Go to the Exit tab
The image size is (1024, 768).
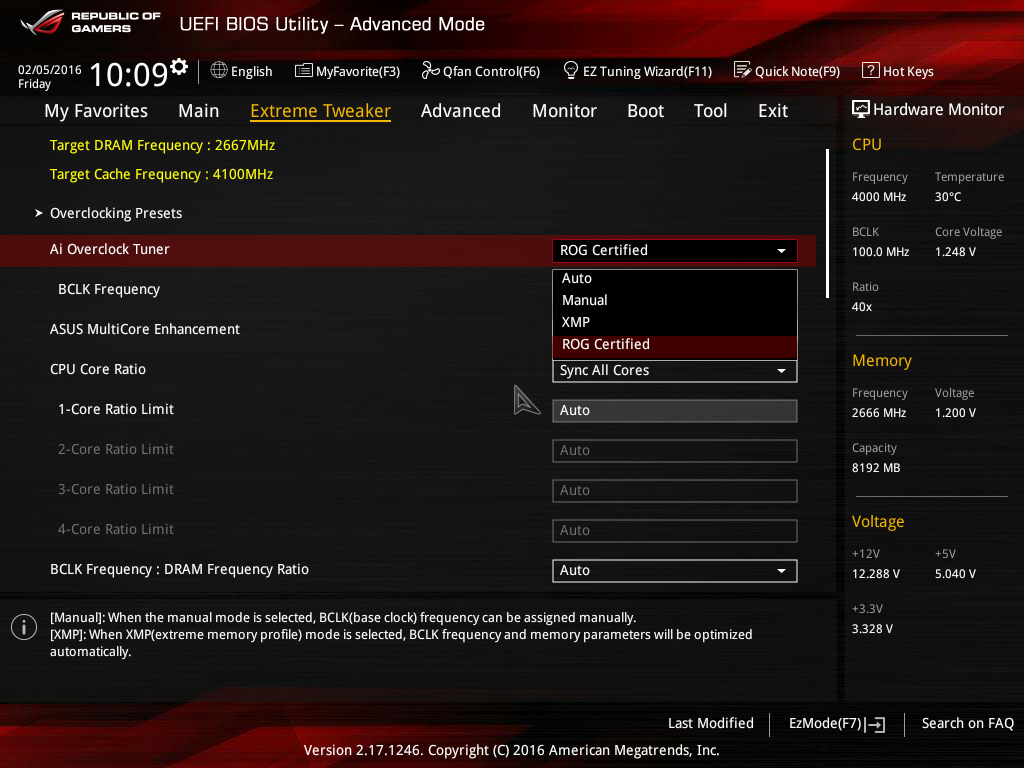[x=773, y=111]
